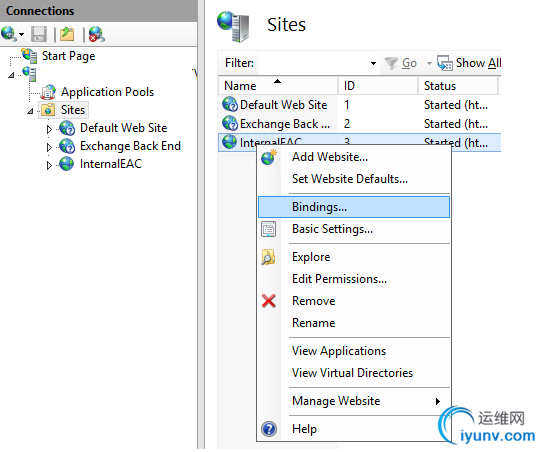Choose Remove from the context menu
The image size is (541, 452).
(354, 301)
